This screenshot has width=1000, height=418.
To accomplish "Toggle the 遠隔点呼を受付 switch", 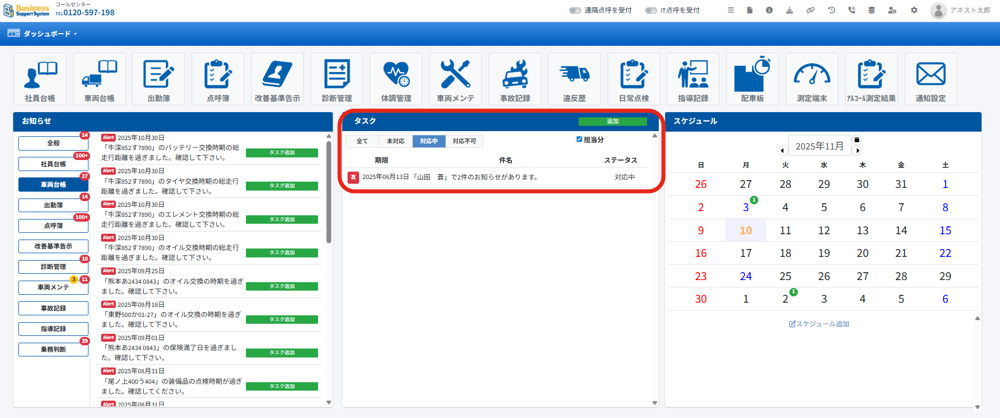I will coord(575,11).
